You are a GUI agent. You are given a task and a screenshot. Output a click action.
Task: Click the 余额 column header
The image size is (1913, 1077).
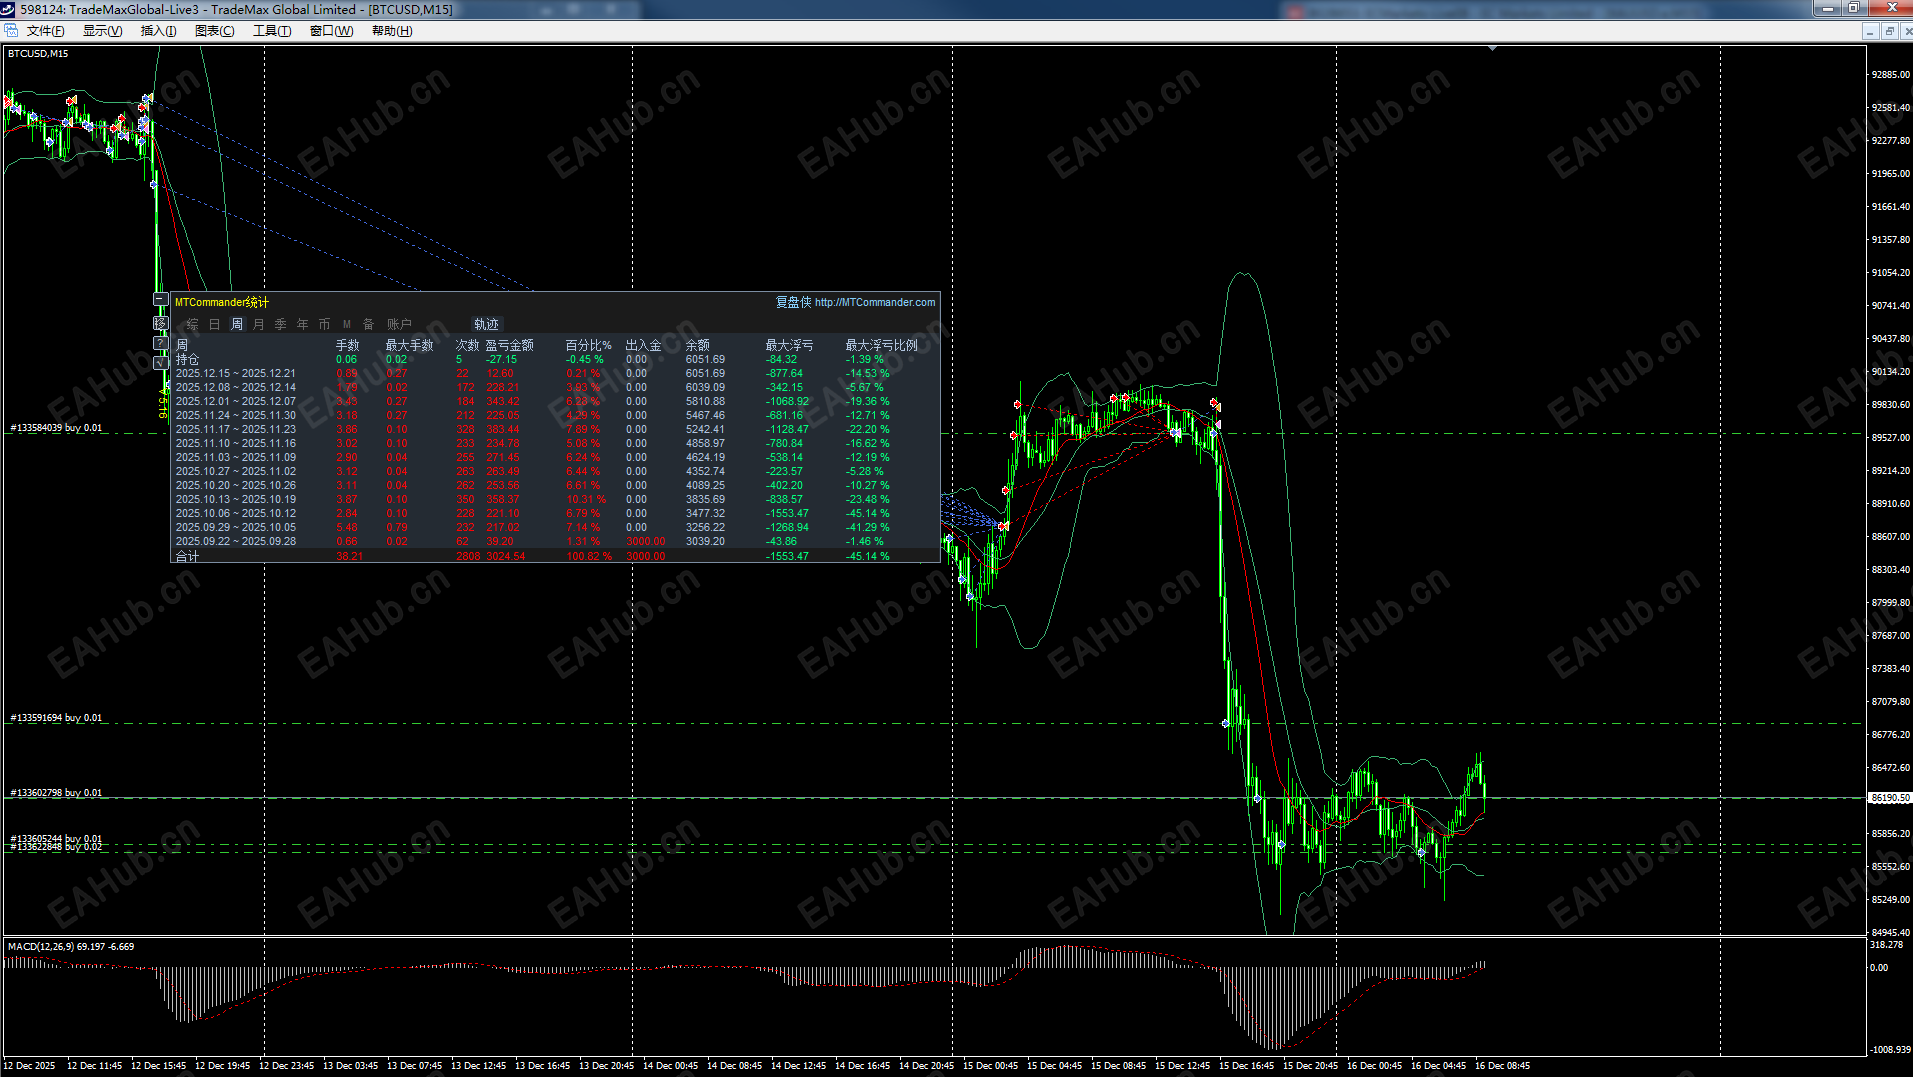[697, 345]
